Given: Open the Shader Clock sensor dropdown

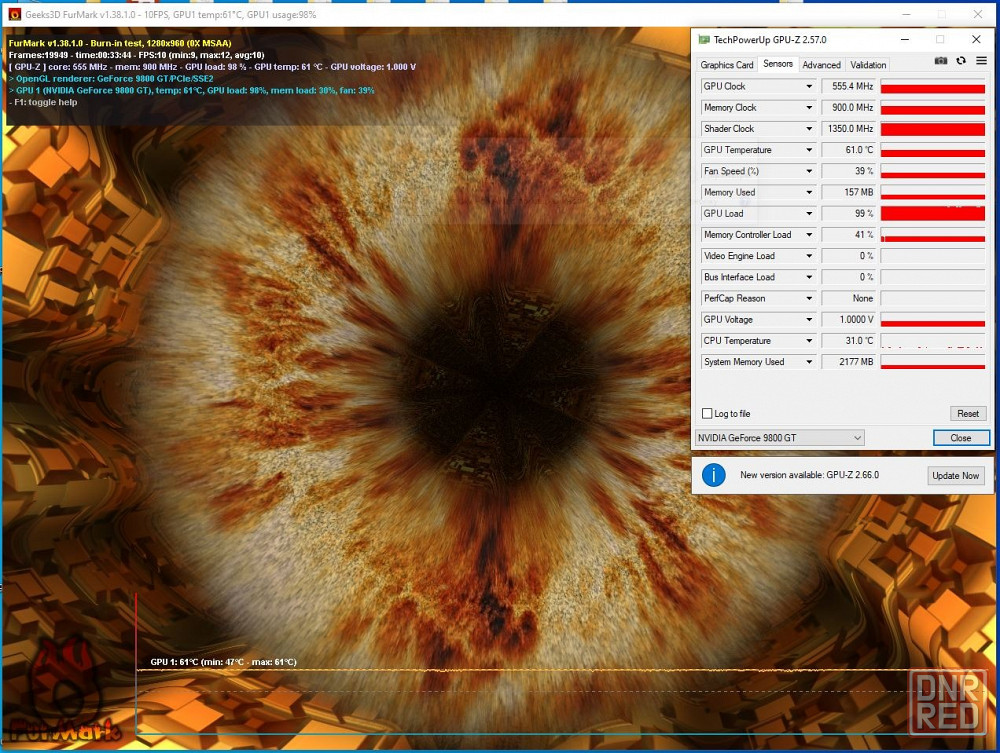Looking at the screenshot, I should pos(809,128).
